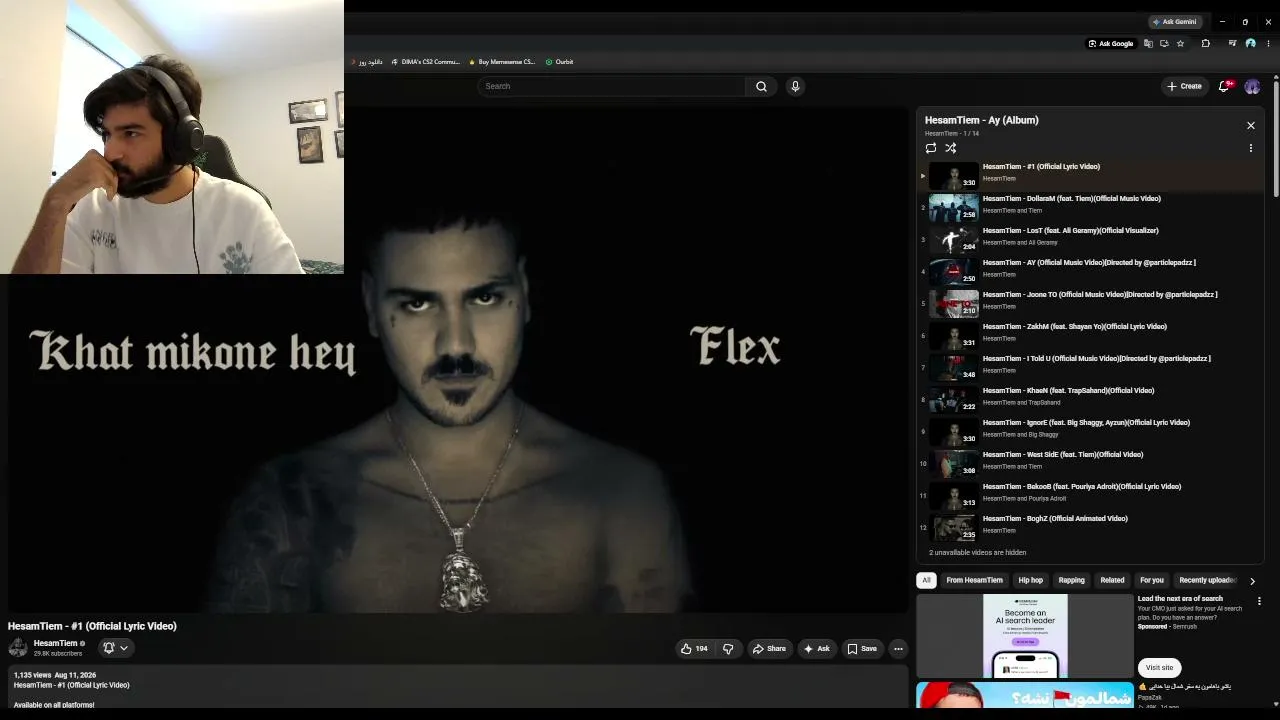Click the install app icon in address bar
1280x720 pixels.
(x=1164, y=44)
